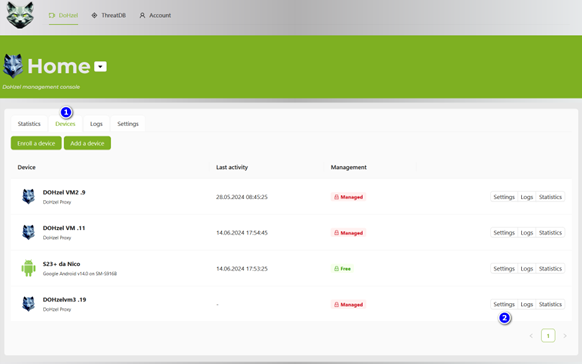Click the raccoon logo in the header
582x364 pixels.
[x=20, y=15]
